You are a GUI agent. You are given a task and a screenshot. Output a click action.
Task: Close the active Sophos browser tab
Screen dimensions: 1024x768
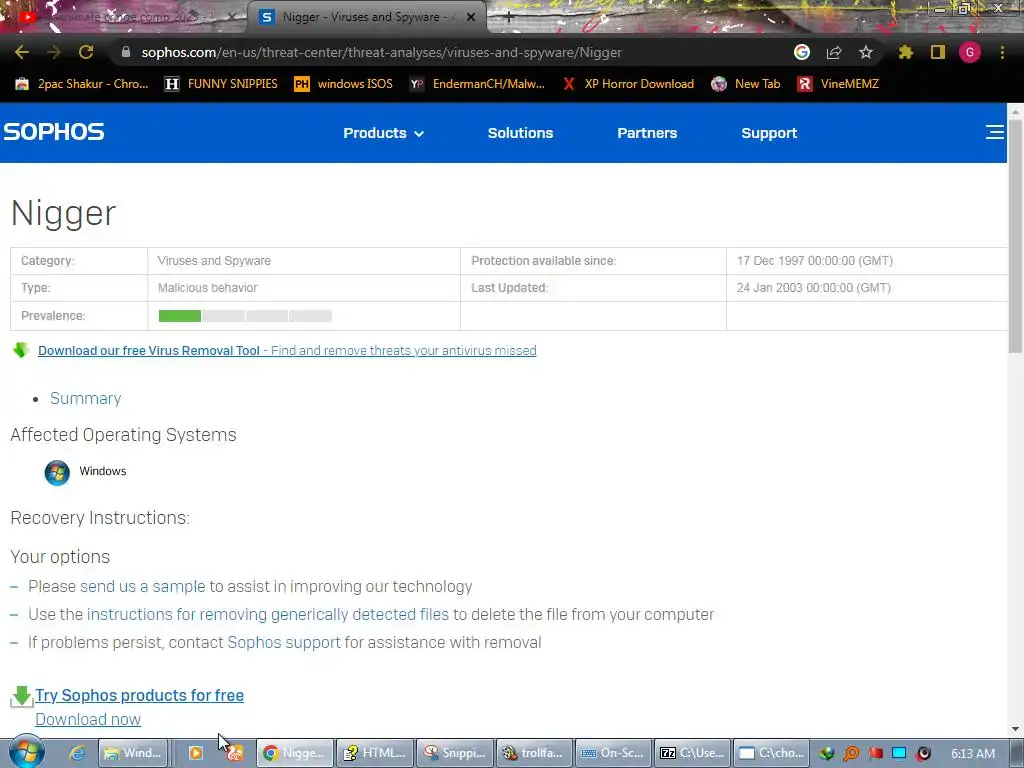click(x=471, y=18)
